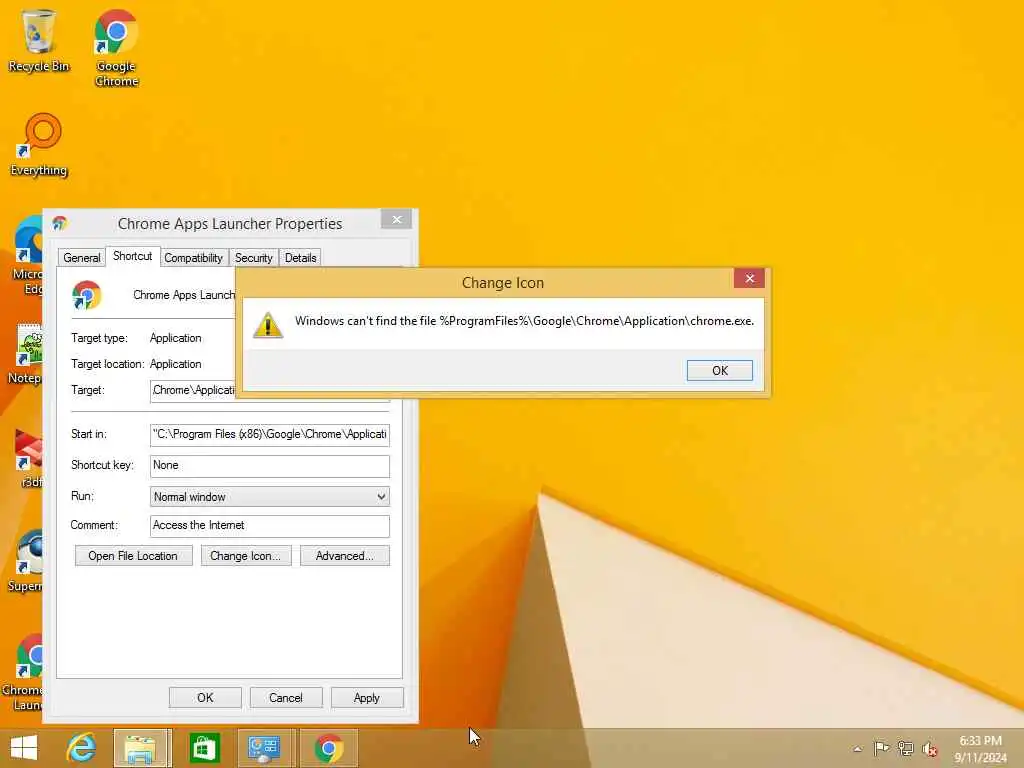Click the Change Icon... button
Viewport: 1024px width, 768px height.
tap(246, 556)
